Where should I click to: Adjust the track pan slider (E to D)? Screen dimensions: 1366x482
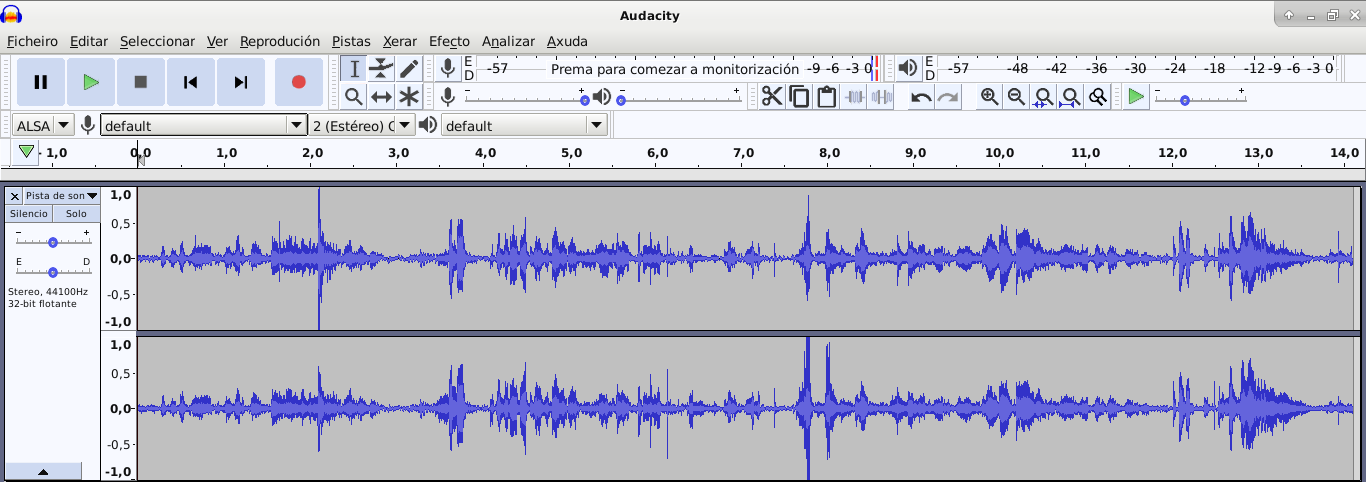click(53, 270)
